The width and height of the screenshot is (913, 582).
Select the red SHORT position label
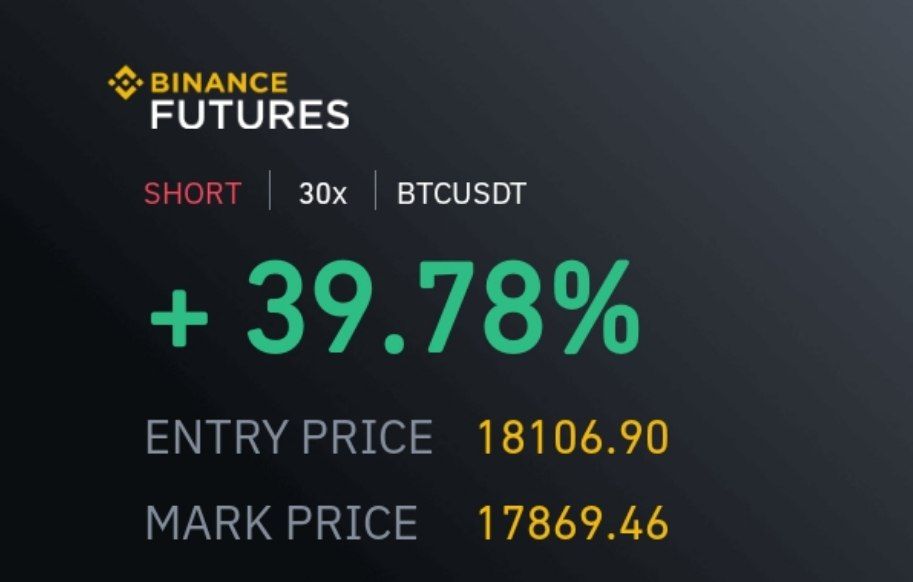tap(193, 193)
